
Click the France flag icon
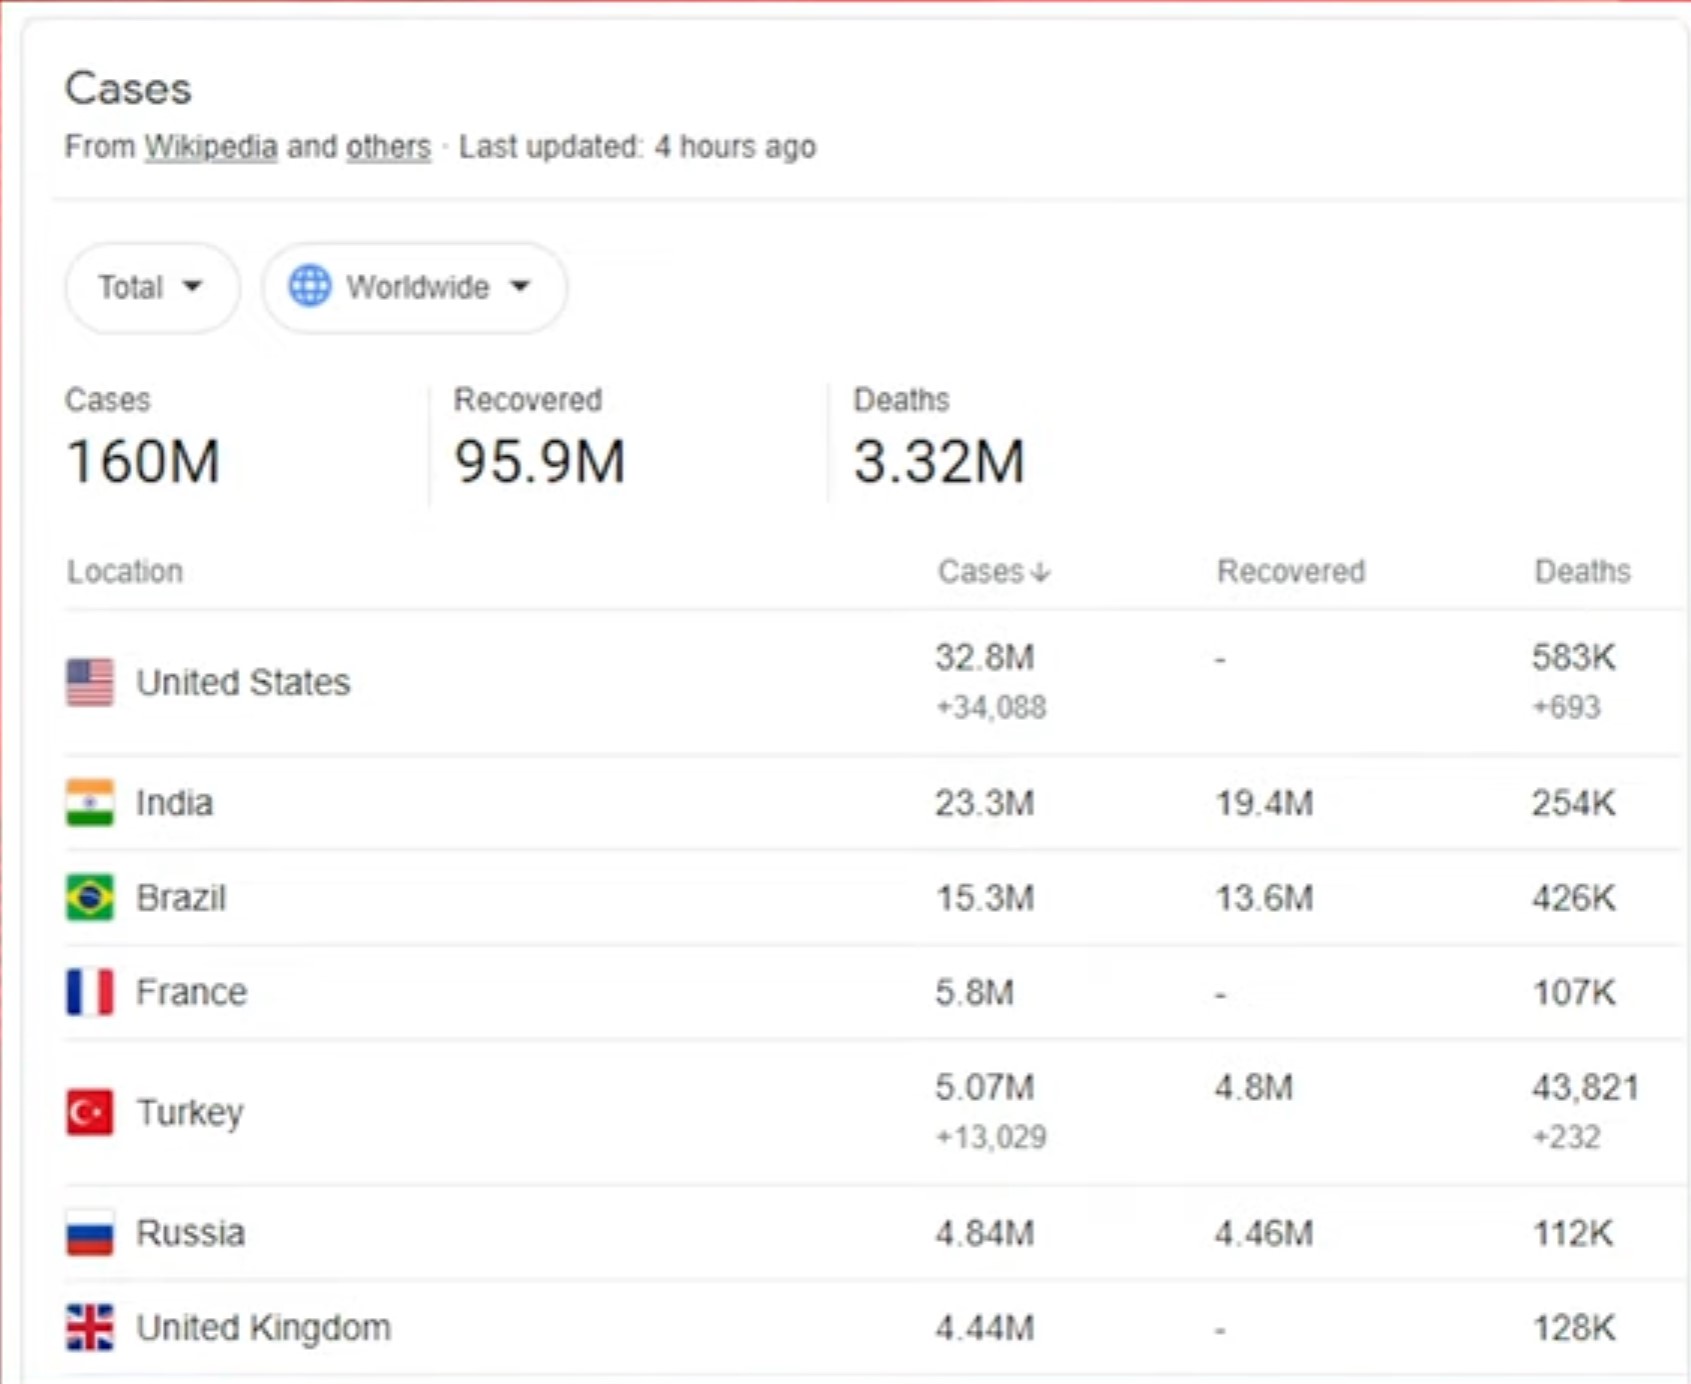[90, 992]
